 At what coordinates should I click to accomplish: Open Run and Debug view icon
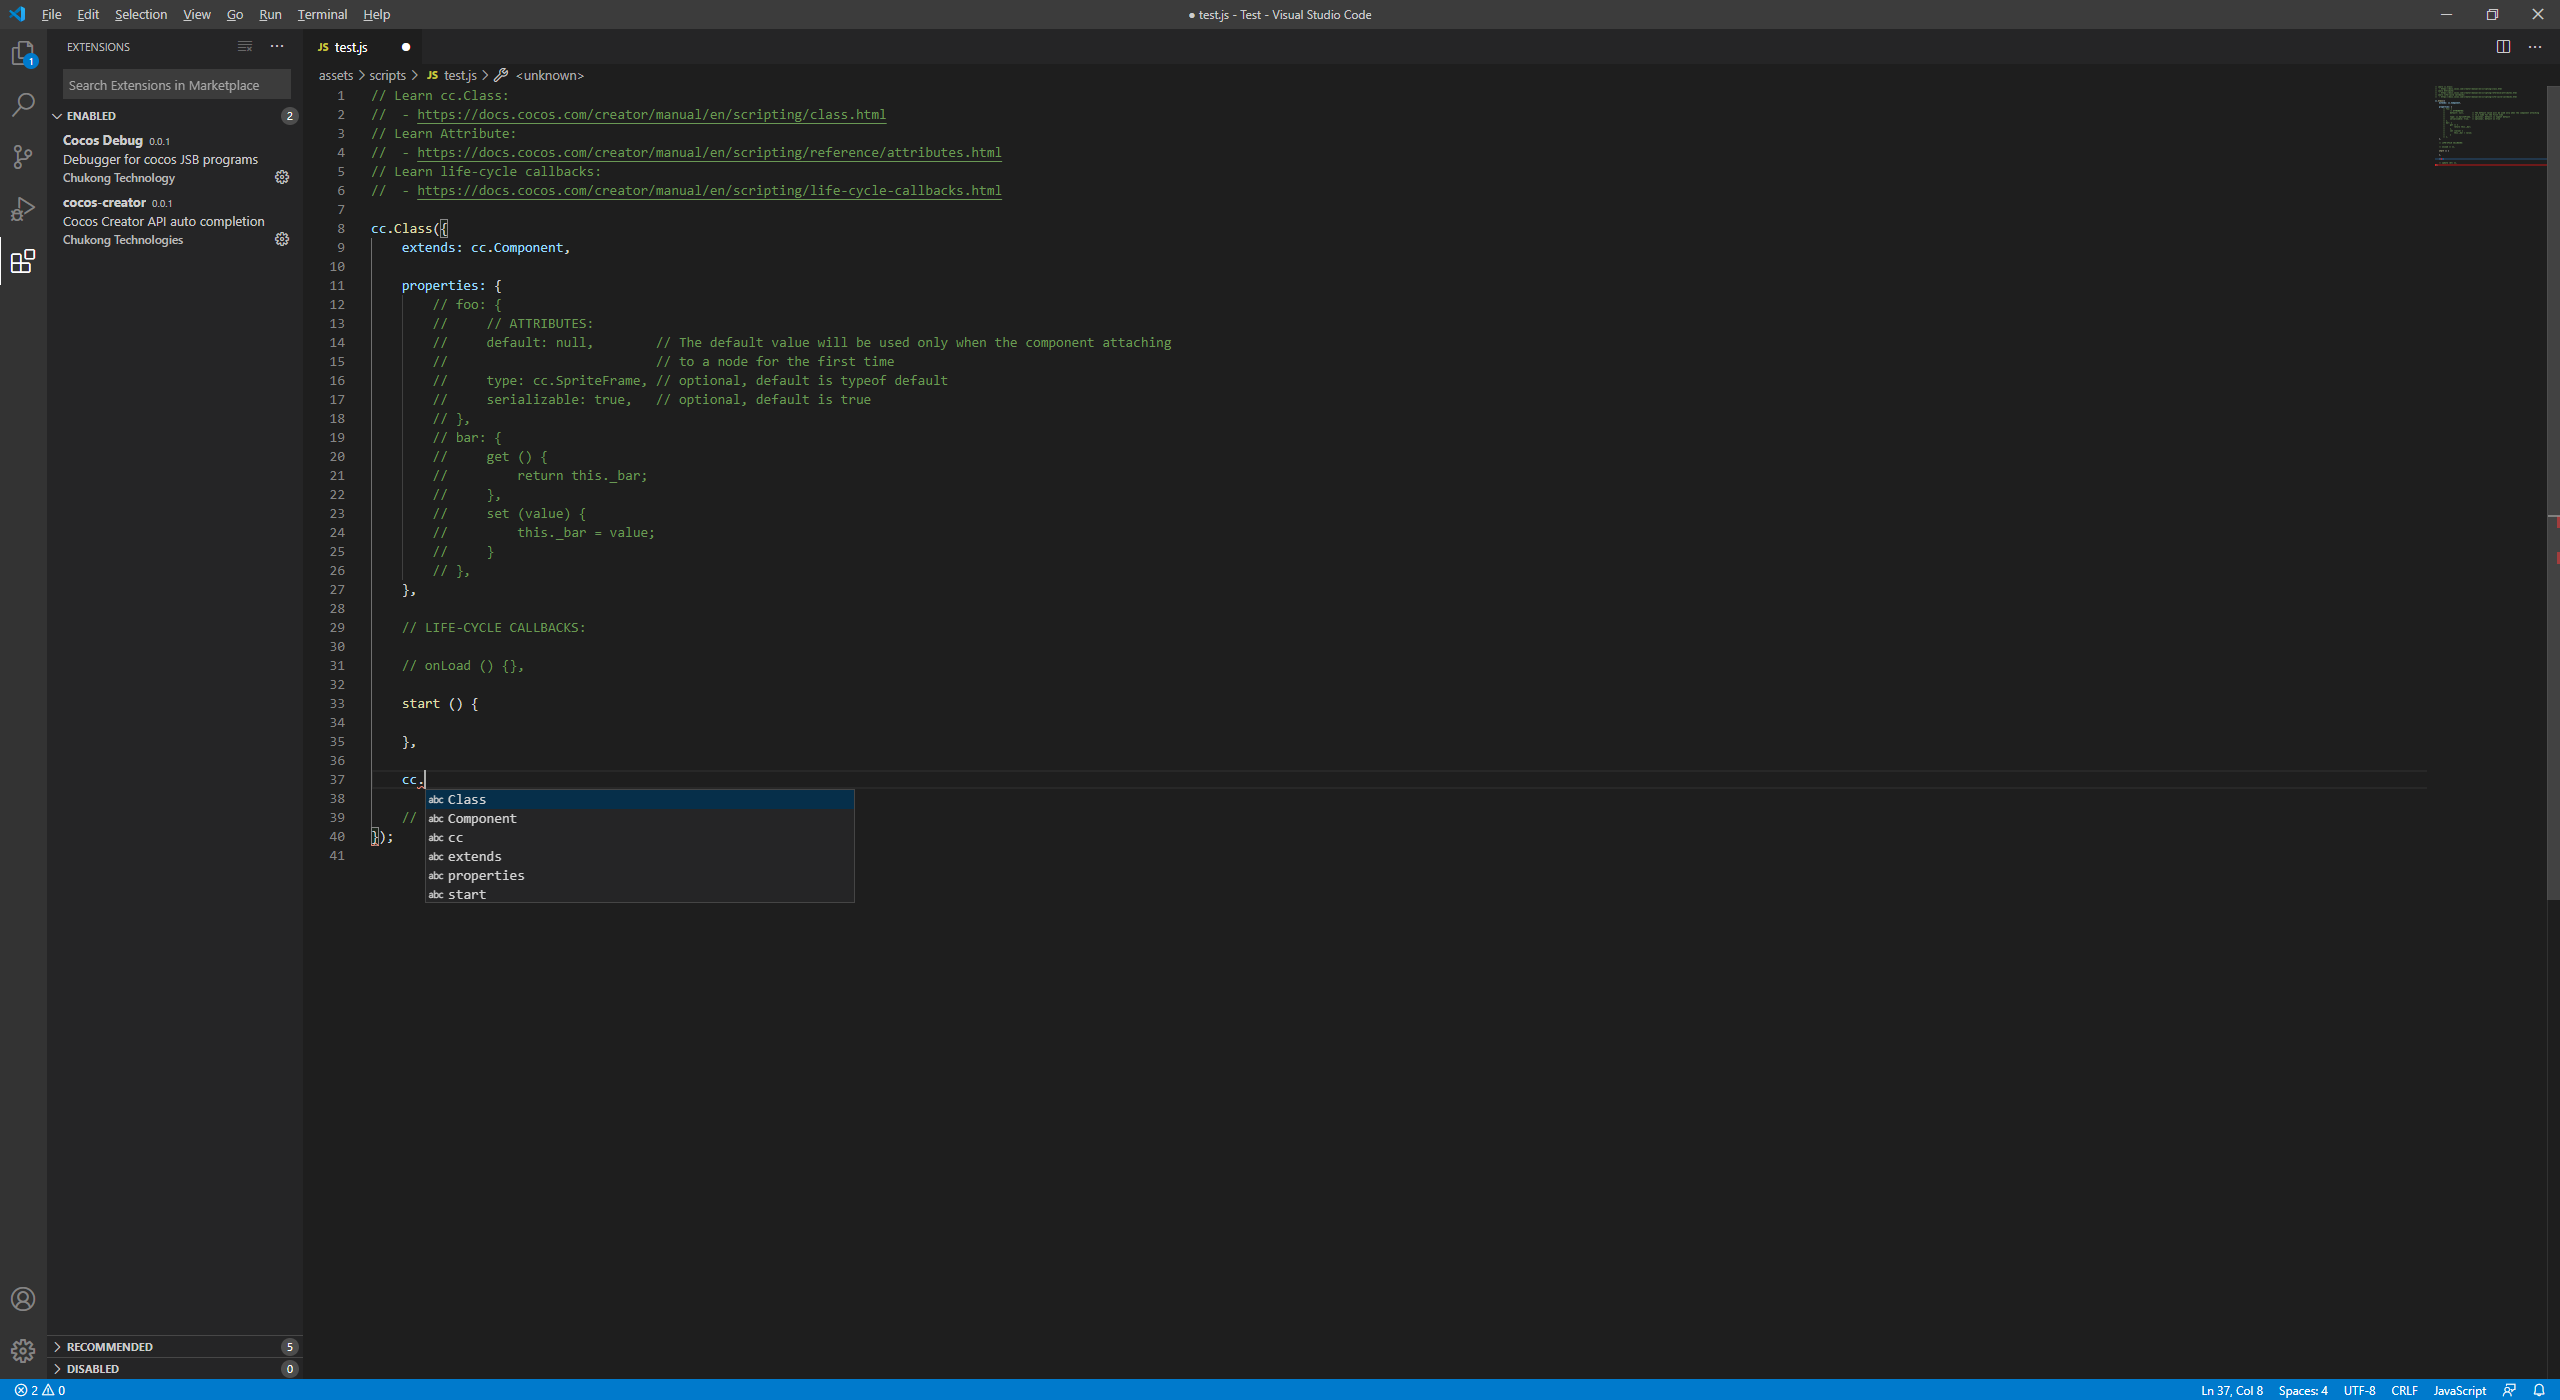23,209
